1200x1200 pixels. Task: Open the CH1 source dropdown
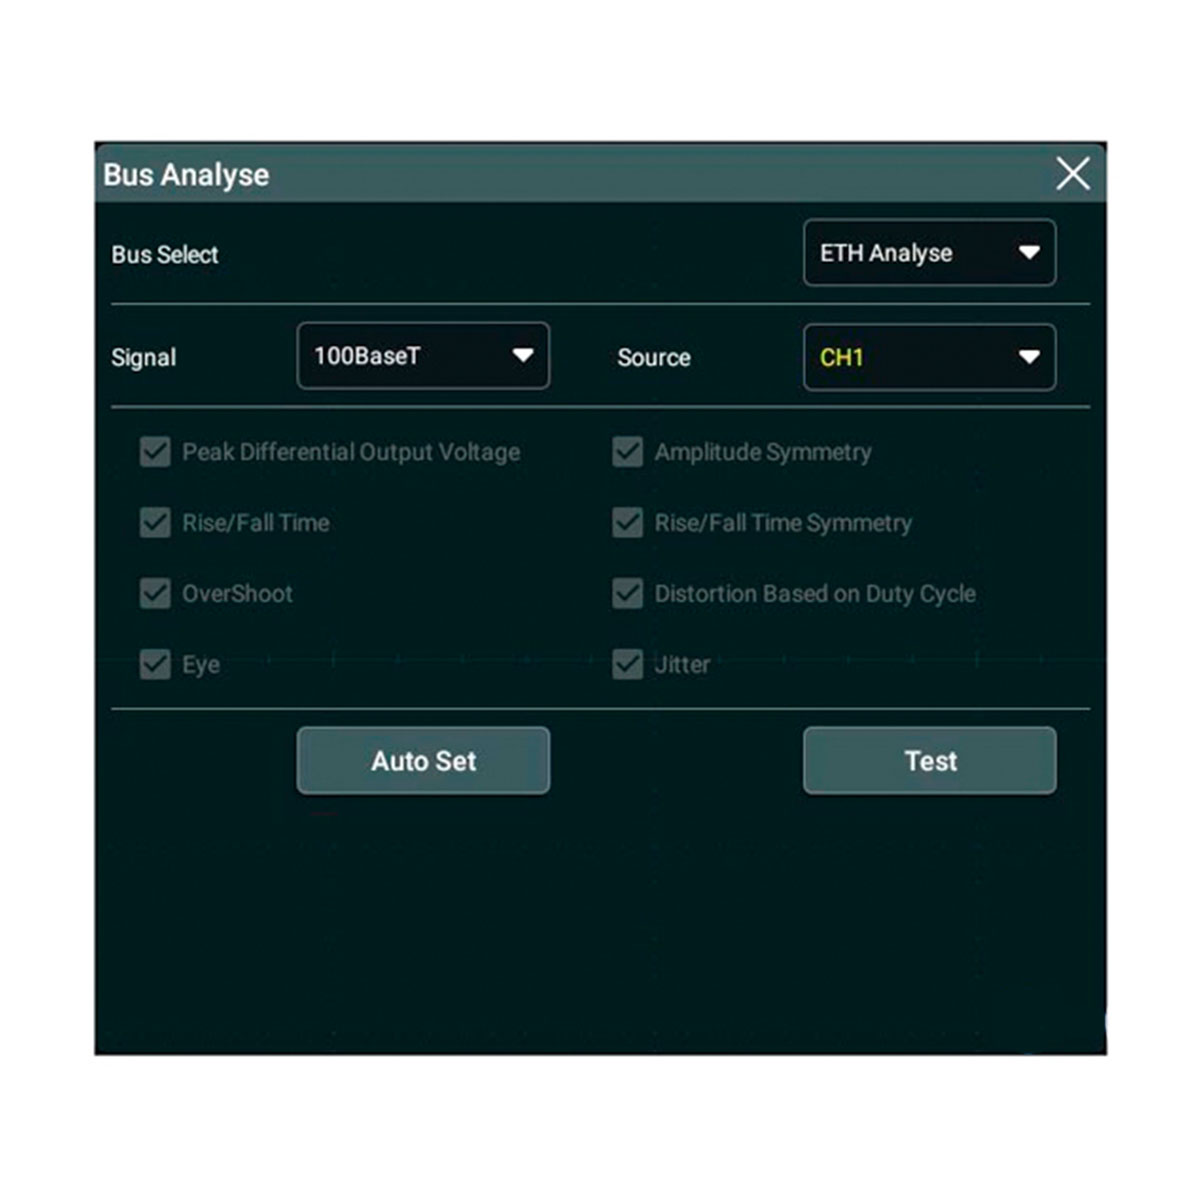928,357
